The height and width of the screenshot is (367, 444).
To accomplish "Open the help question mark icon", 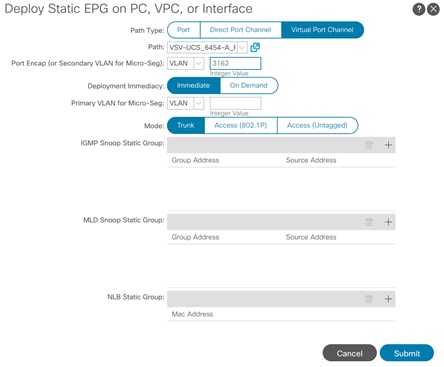I will coord(419,9).
